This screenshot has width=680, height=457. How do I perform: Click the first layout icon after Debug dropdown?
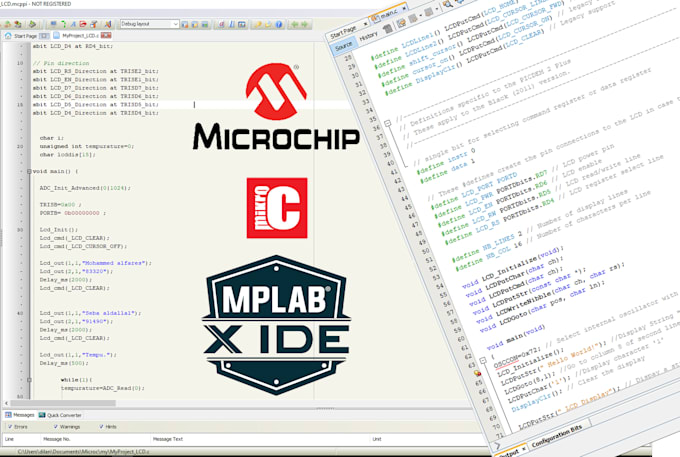click(185, 24)
